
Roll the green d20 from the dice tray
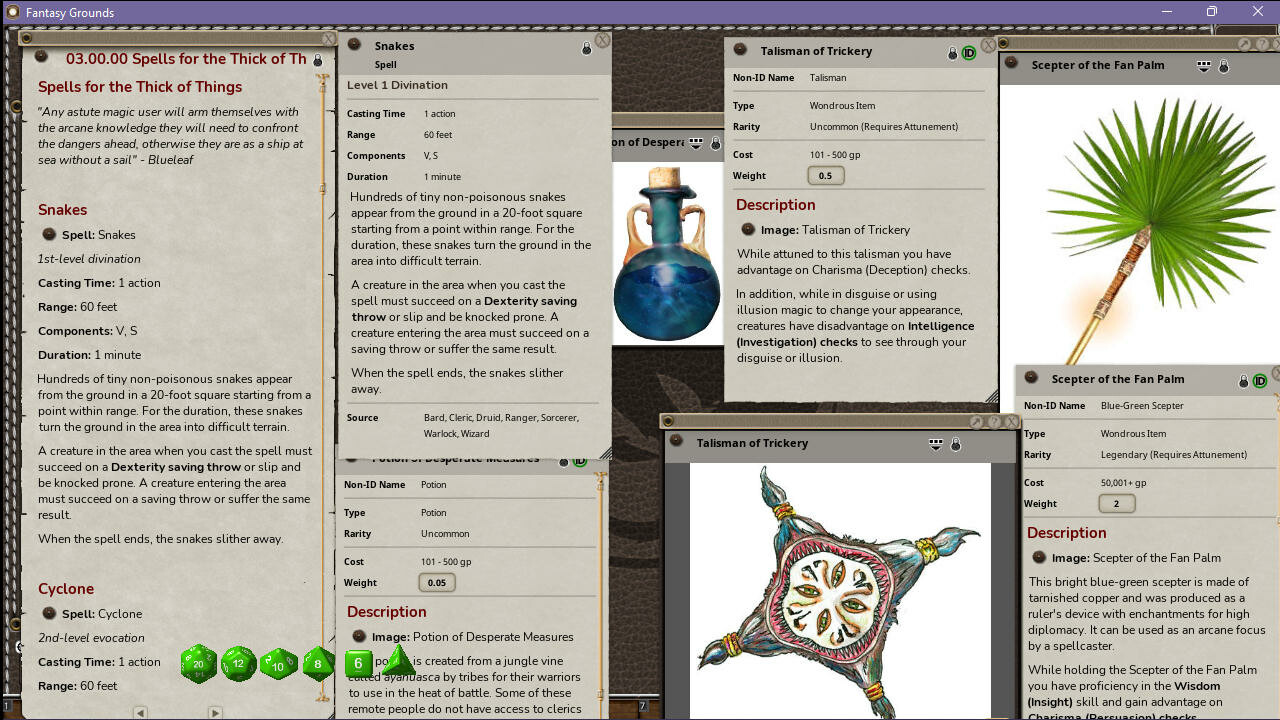pyautogui.click(x=198, y=663)
